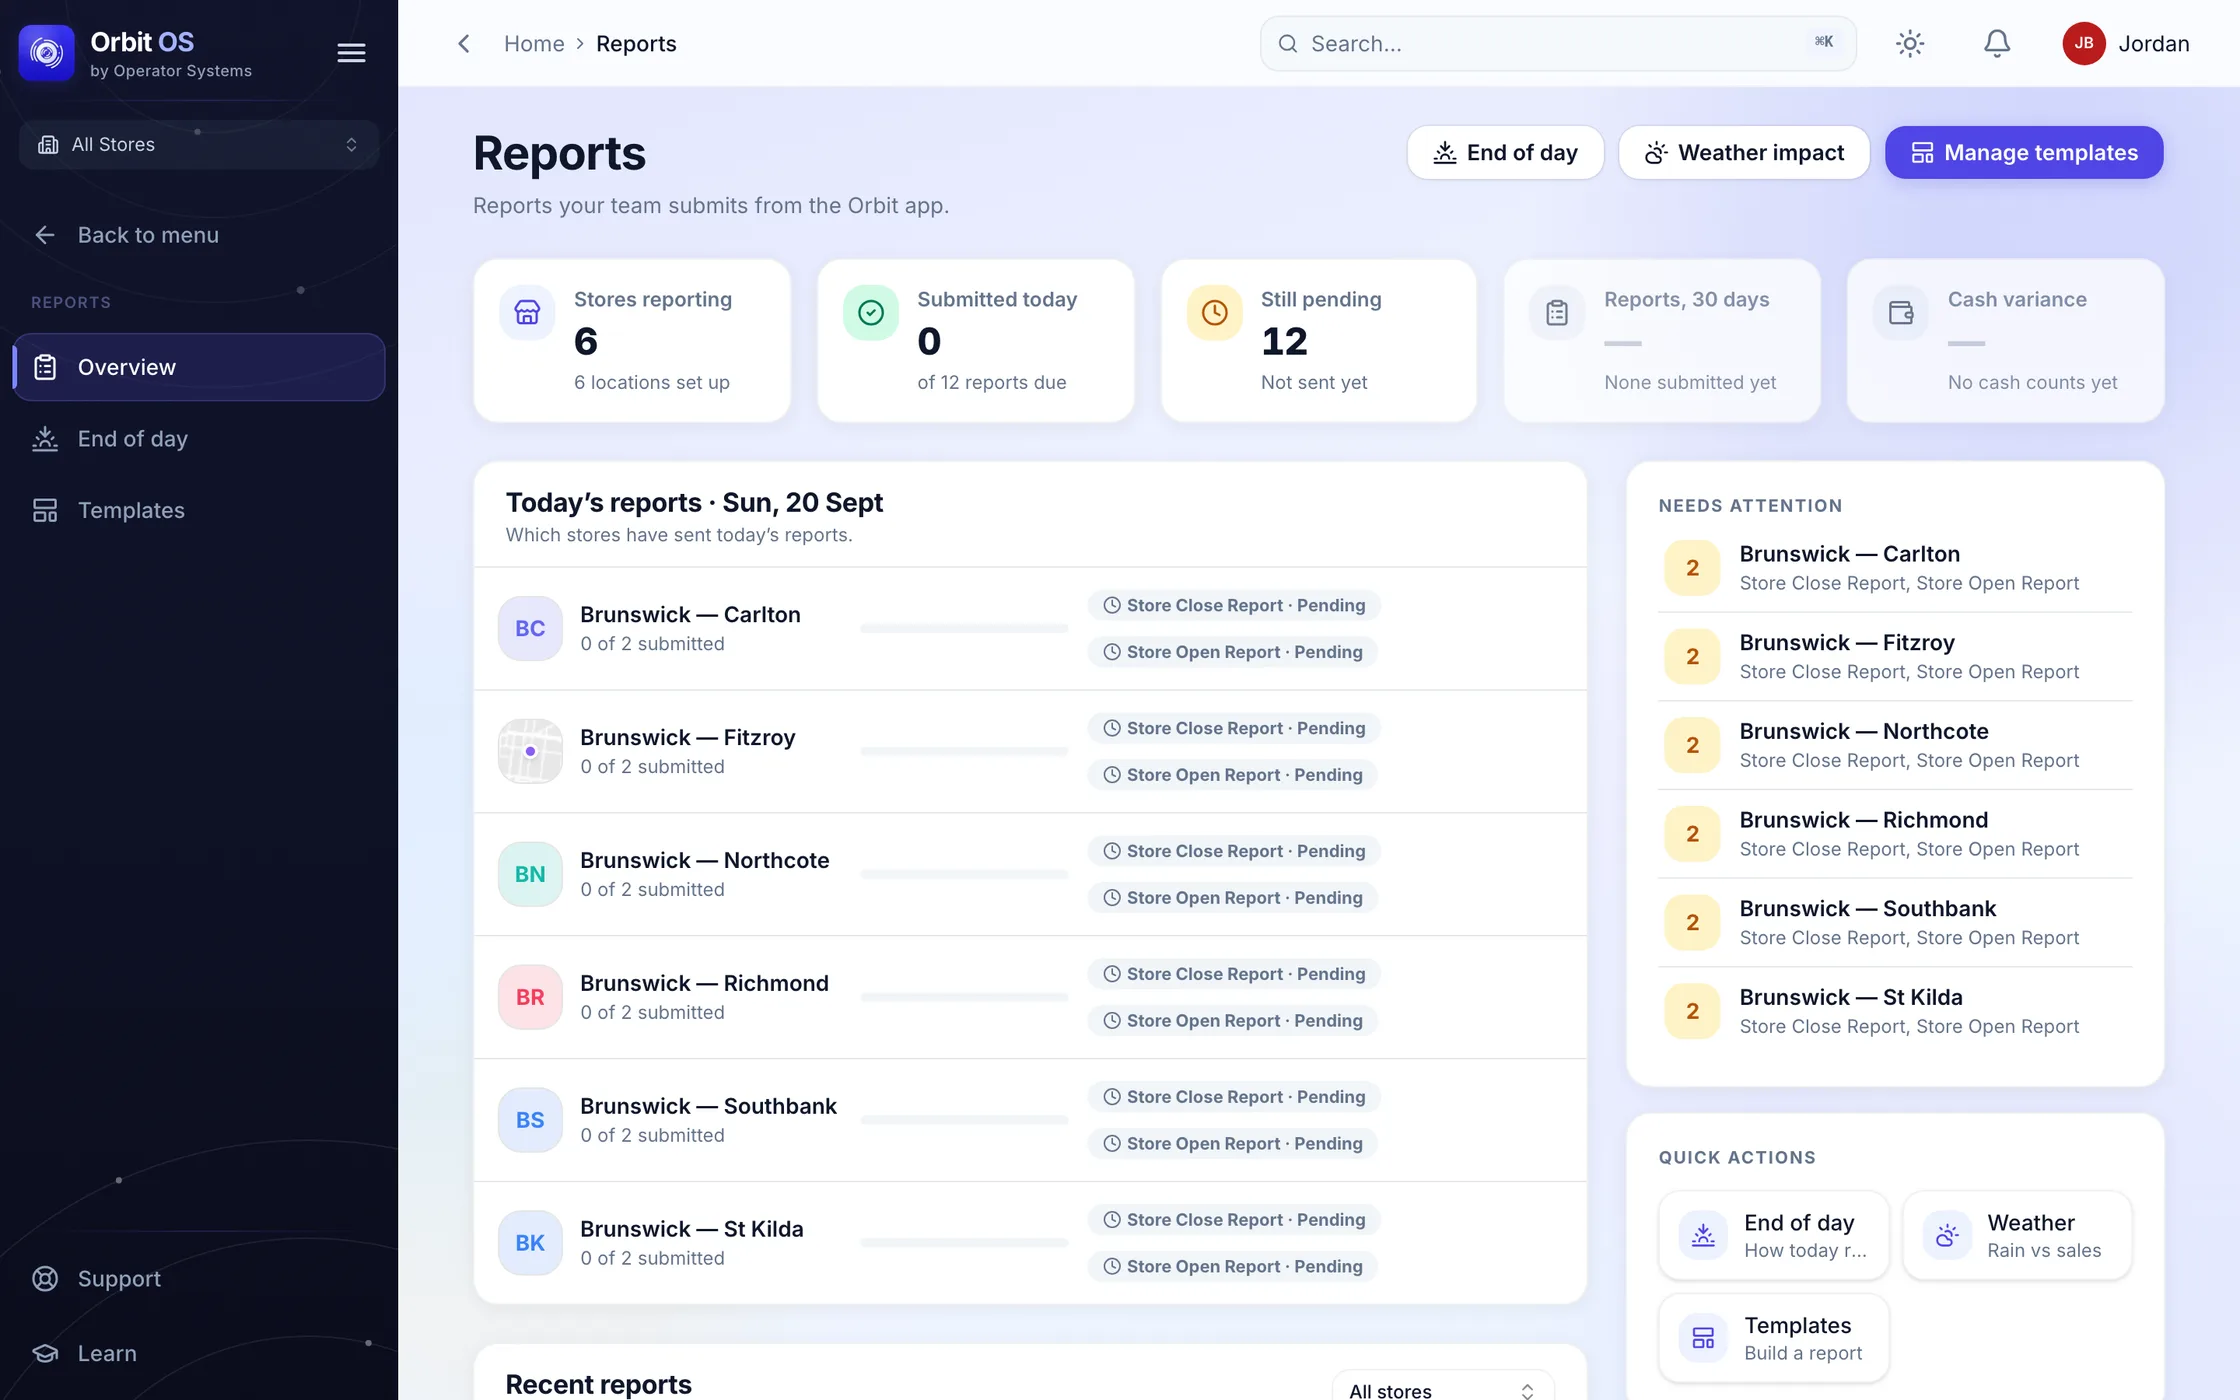Click the quick action Templates icon

[x=1703, y=1338]
